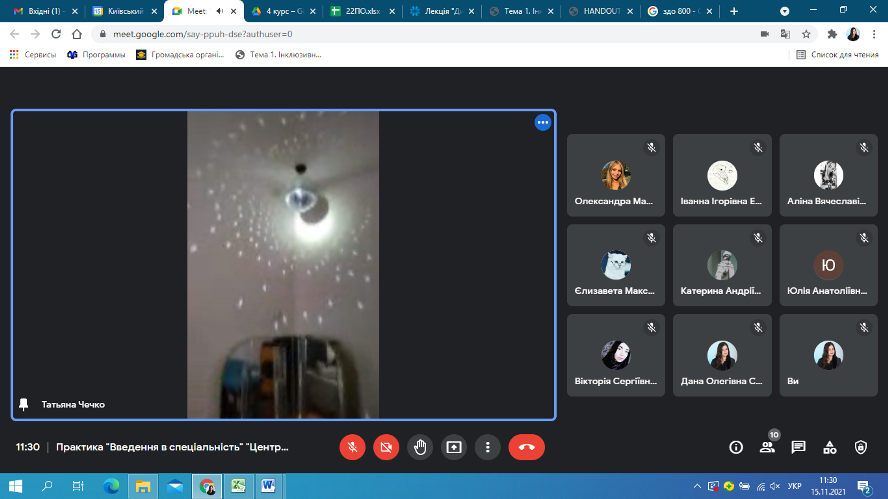Open Тема 1. Інклюзивн... bookmark
Screen dimensions: 888x499
pyautogui.click(x=279, y=54)
